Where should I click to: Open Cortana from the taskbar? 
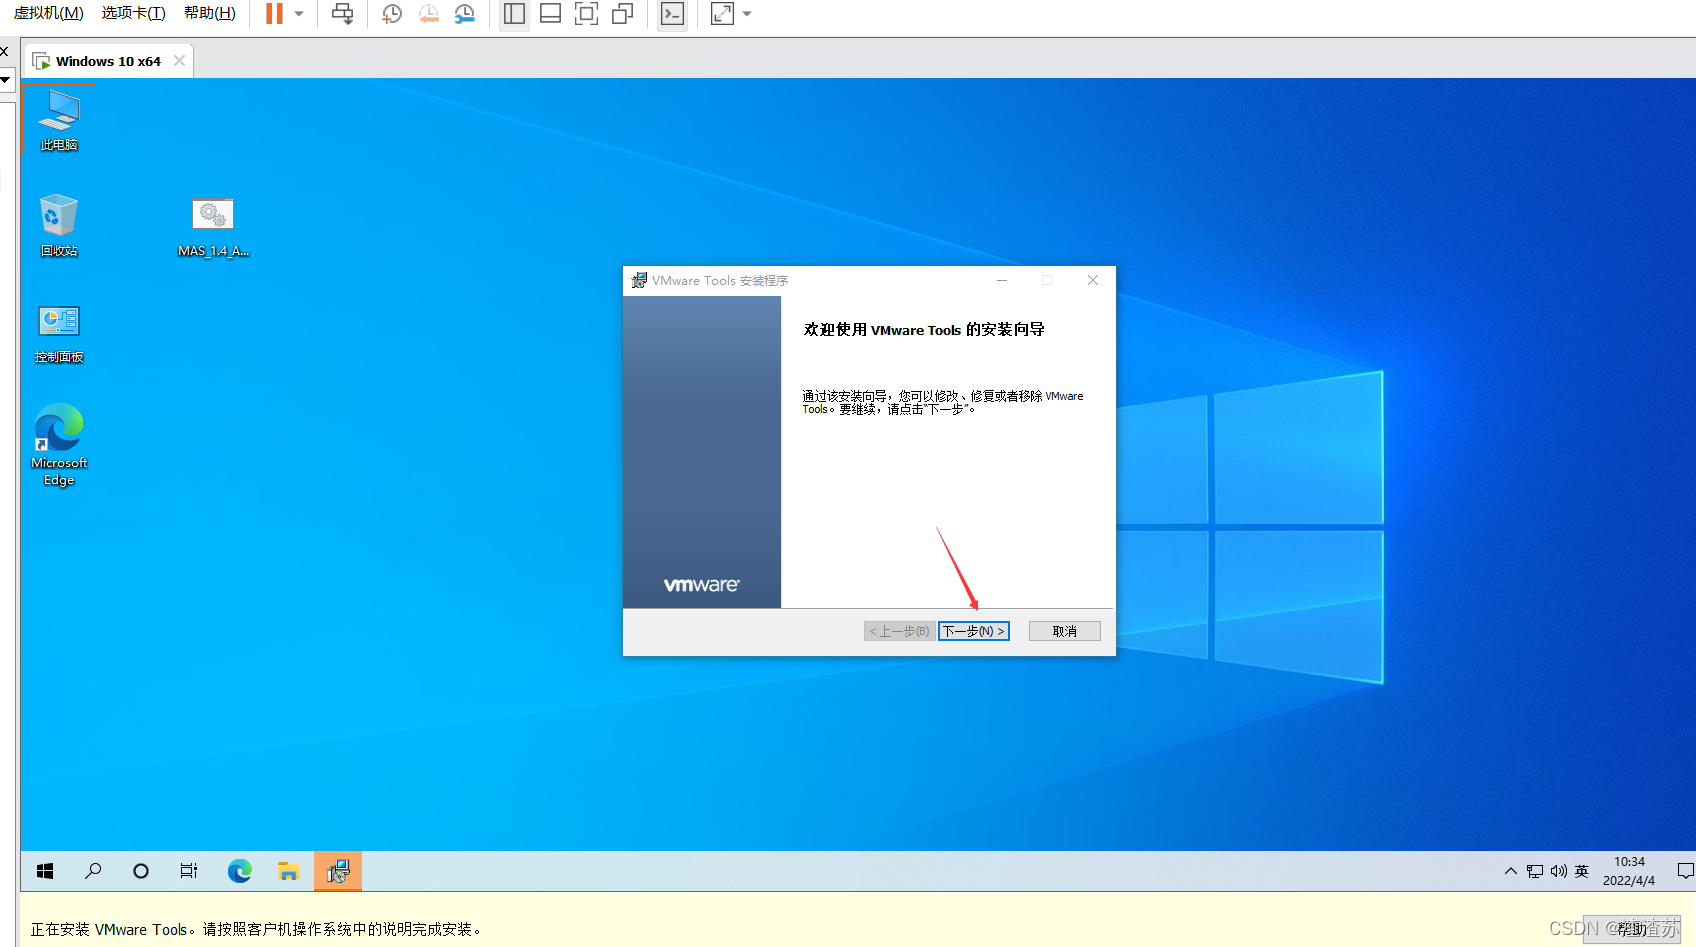pos(141,871)
